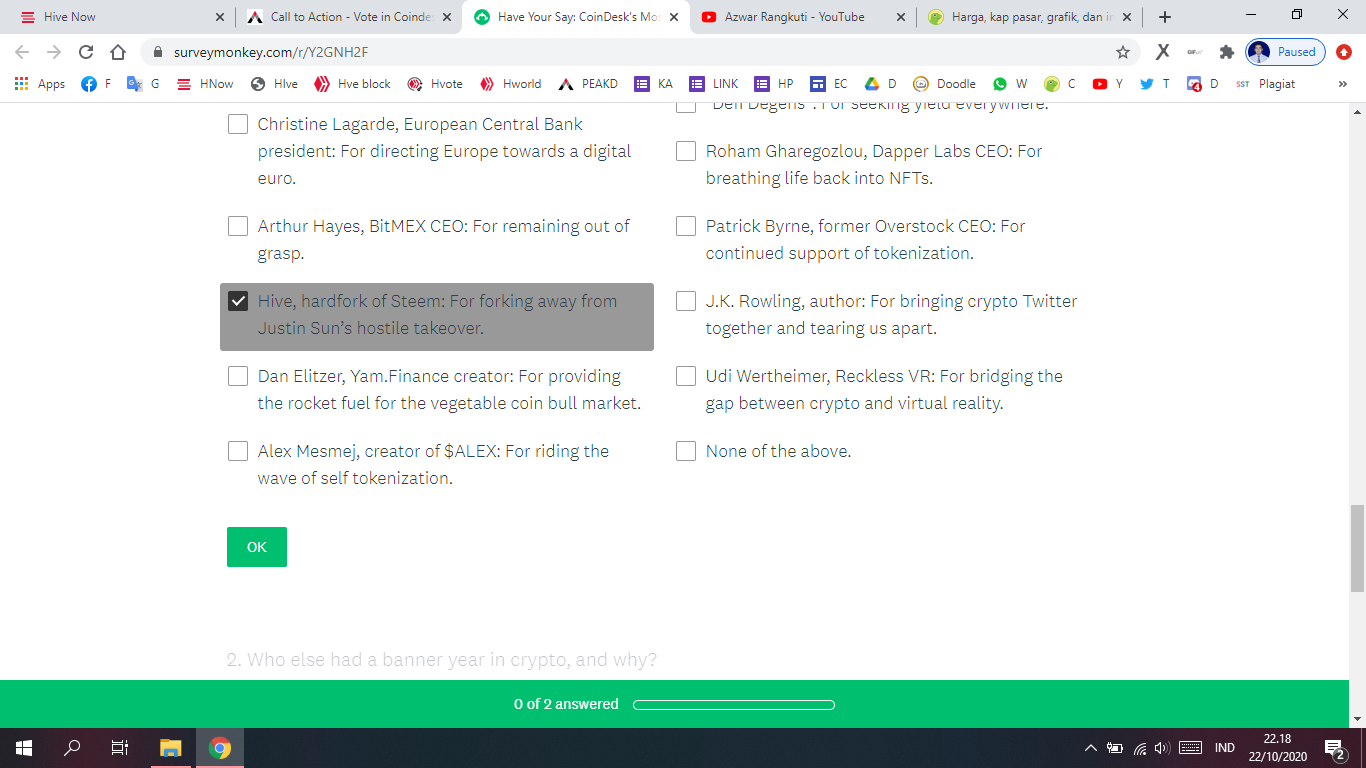
Task: Check the None of the above option
Action: pos(686,451)
